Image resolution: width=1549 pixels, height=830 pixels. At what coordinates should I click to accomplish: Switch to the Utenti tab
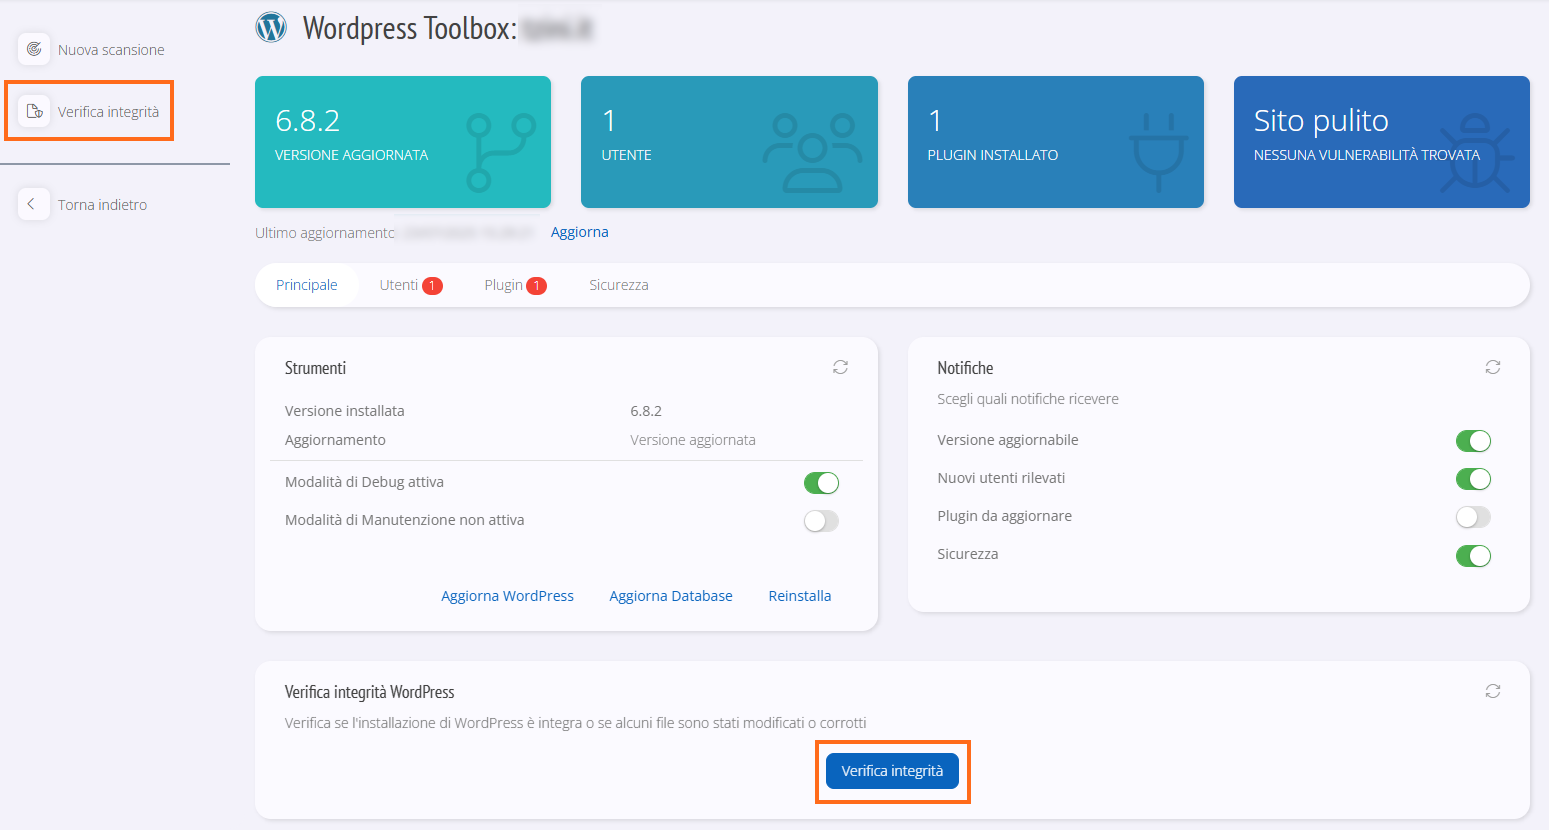pyautogui.click(x=410, y=285)
